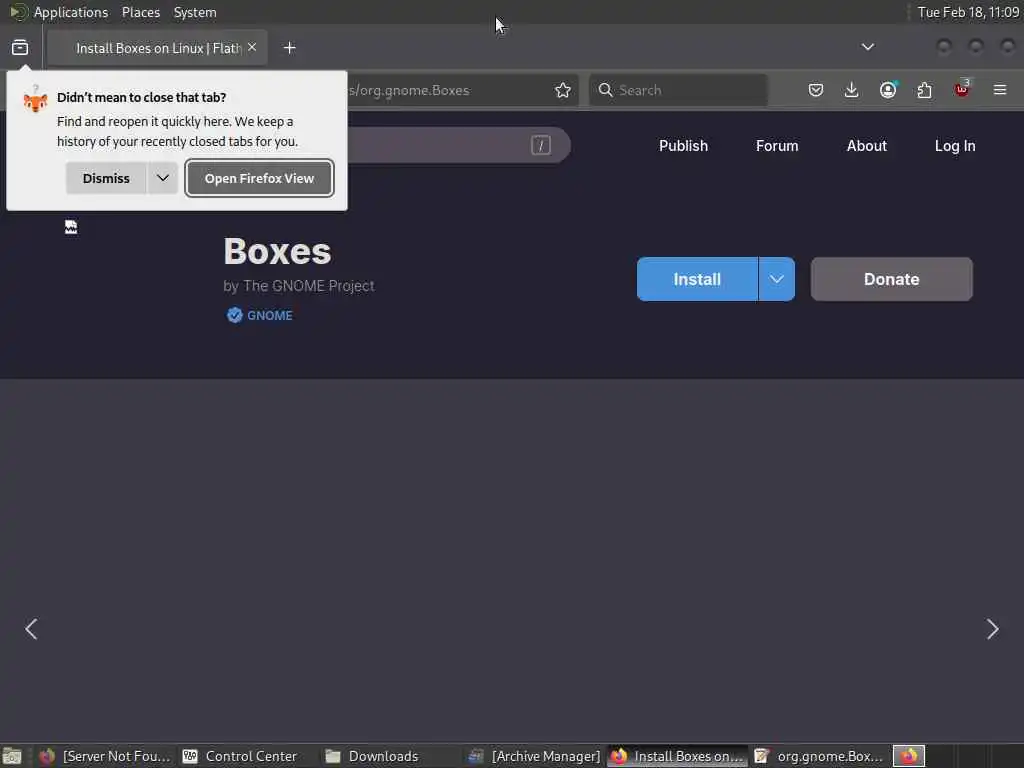Click the show desktop icon in taskbar
The width and height of the screenshot is (1024, 768).
pyautogui.click(x=12, y=756)
